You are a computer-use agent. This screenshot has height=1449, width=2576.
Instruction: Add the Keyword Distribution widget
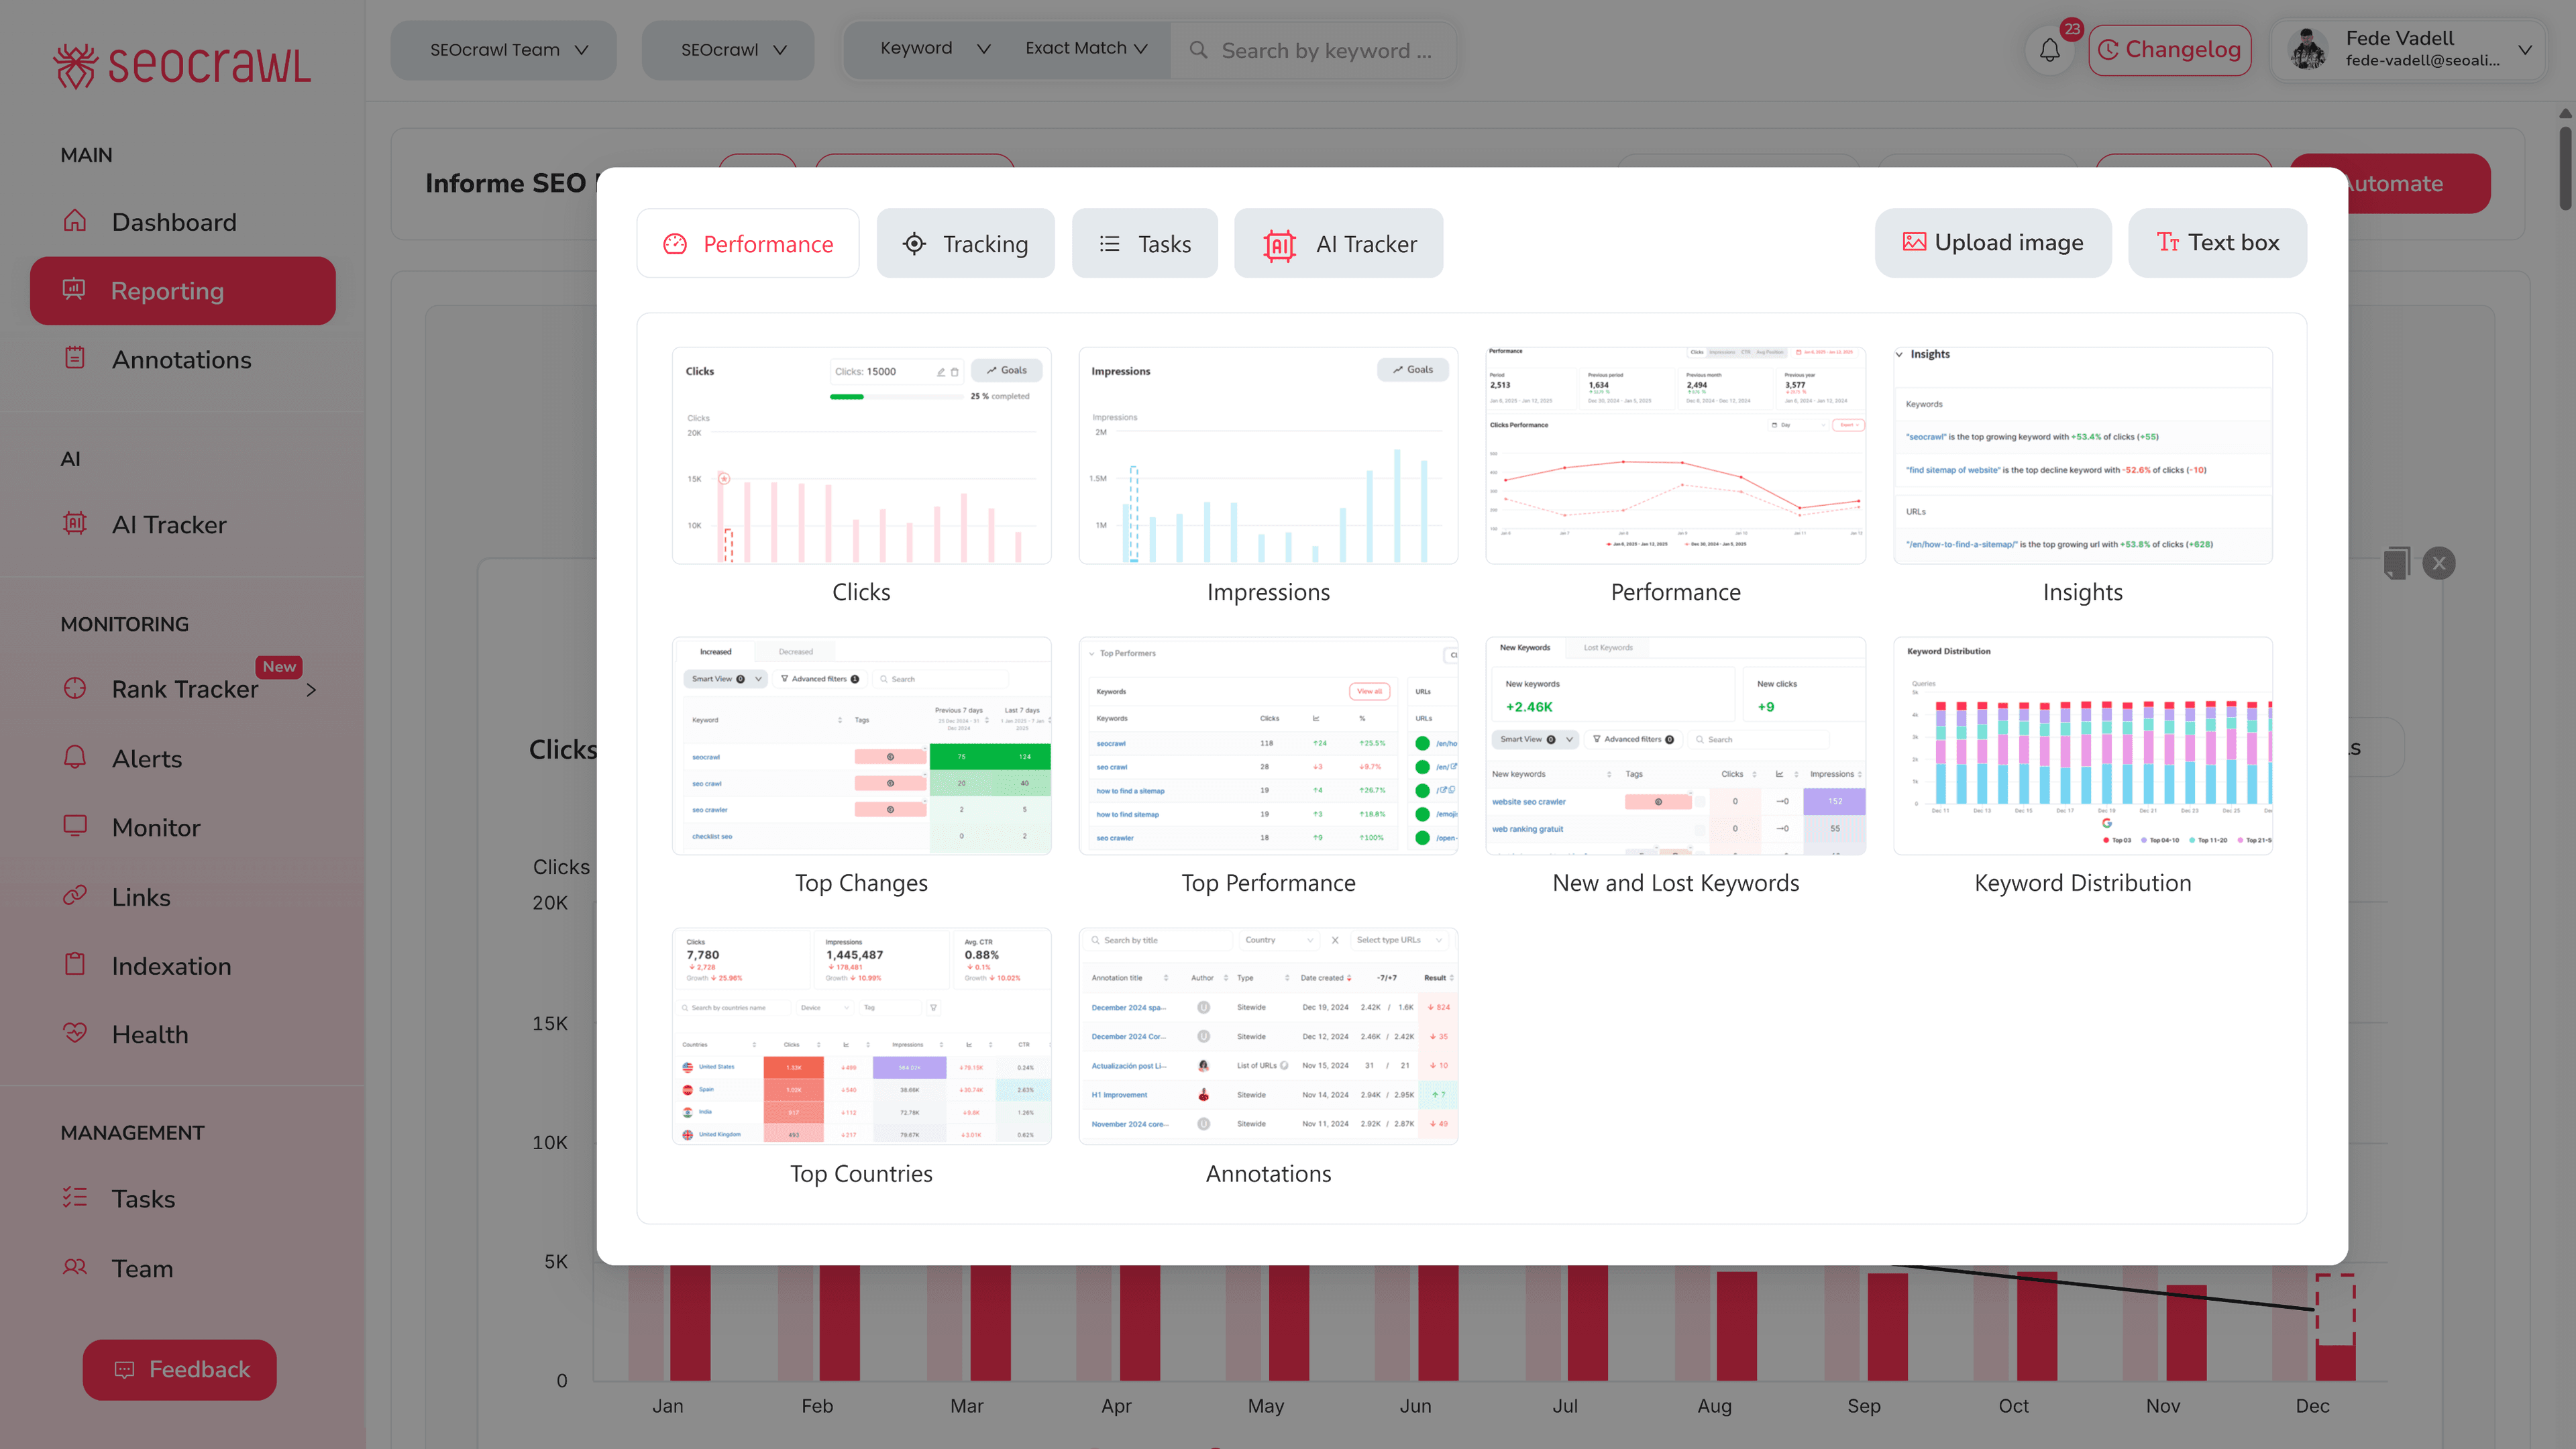pos(2083,746)
